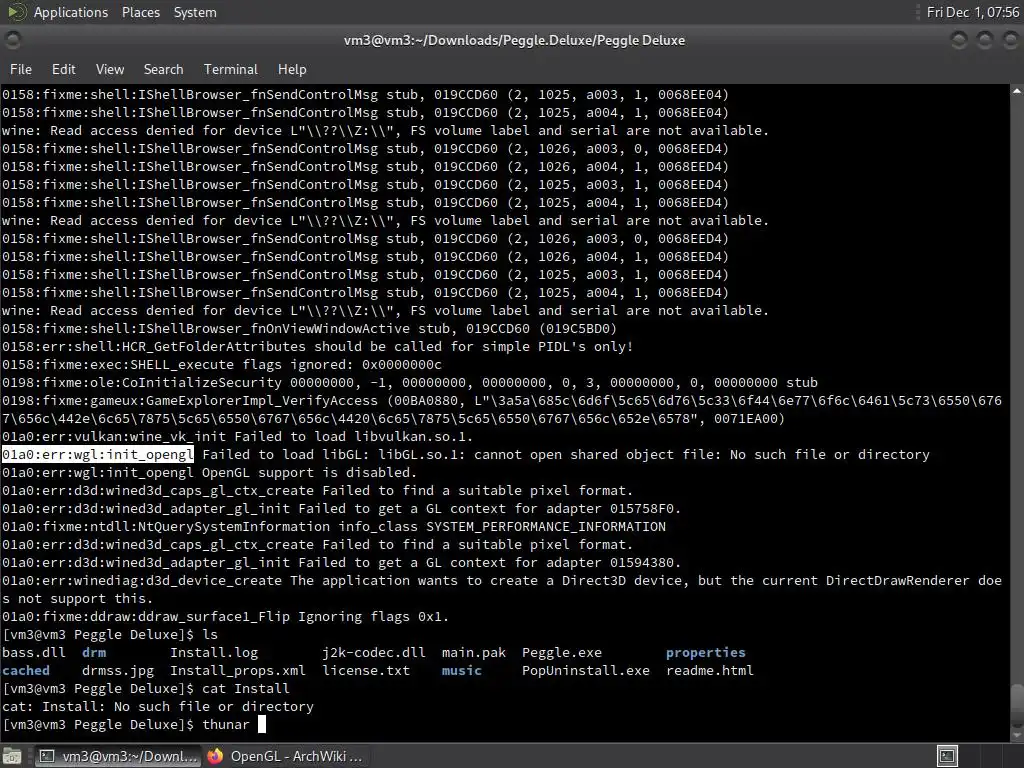Click the terminal window title text
This screenshot has height=768, width=1024.
(515, 40)
